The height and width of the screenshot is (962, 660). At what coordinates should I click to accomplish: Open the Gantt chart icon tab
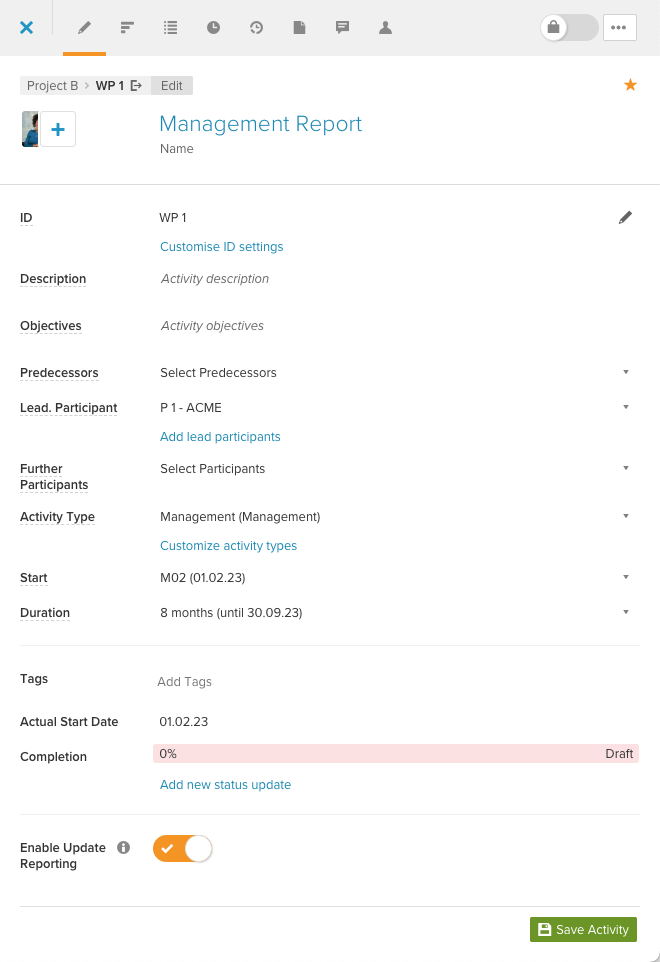click(x=127, y=28)
